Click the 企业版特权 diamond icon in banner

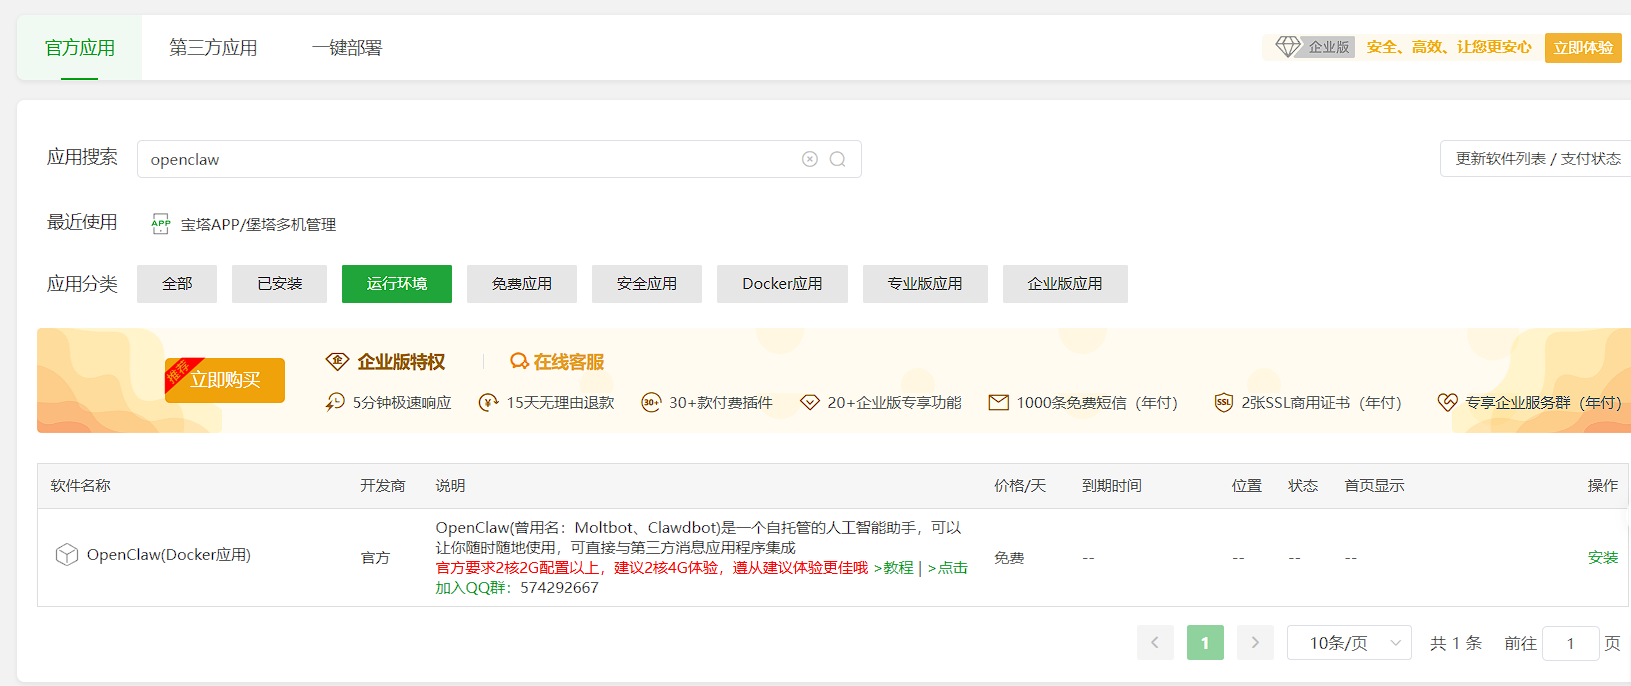pos(337,361)
